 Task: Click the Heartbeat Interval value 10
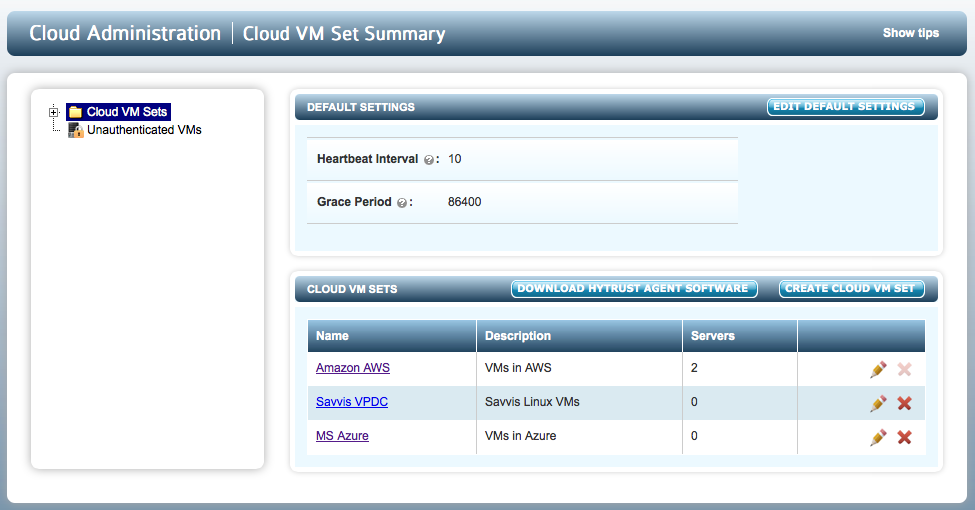455,159
